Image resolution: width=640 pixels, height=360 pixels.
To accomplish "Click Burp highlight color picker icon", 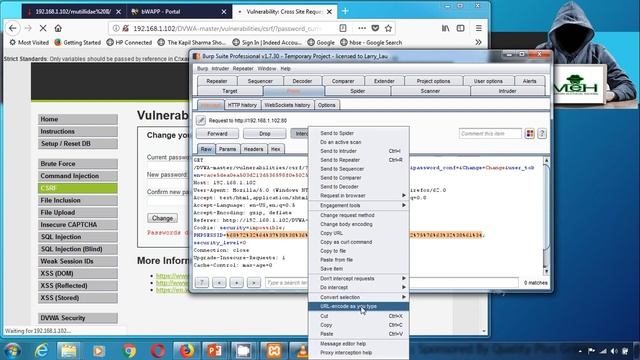I will pyautogui.click(x=529, y=133).
